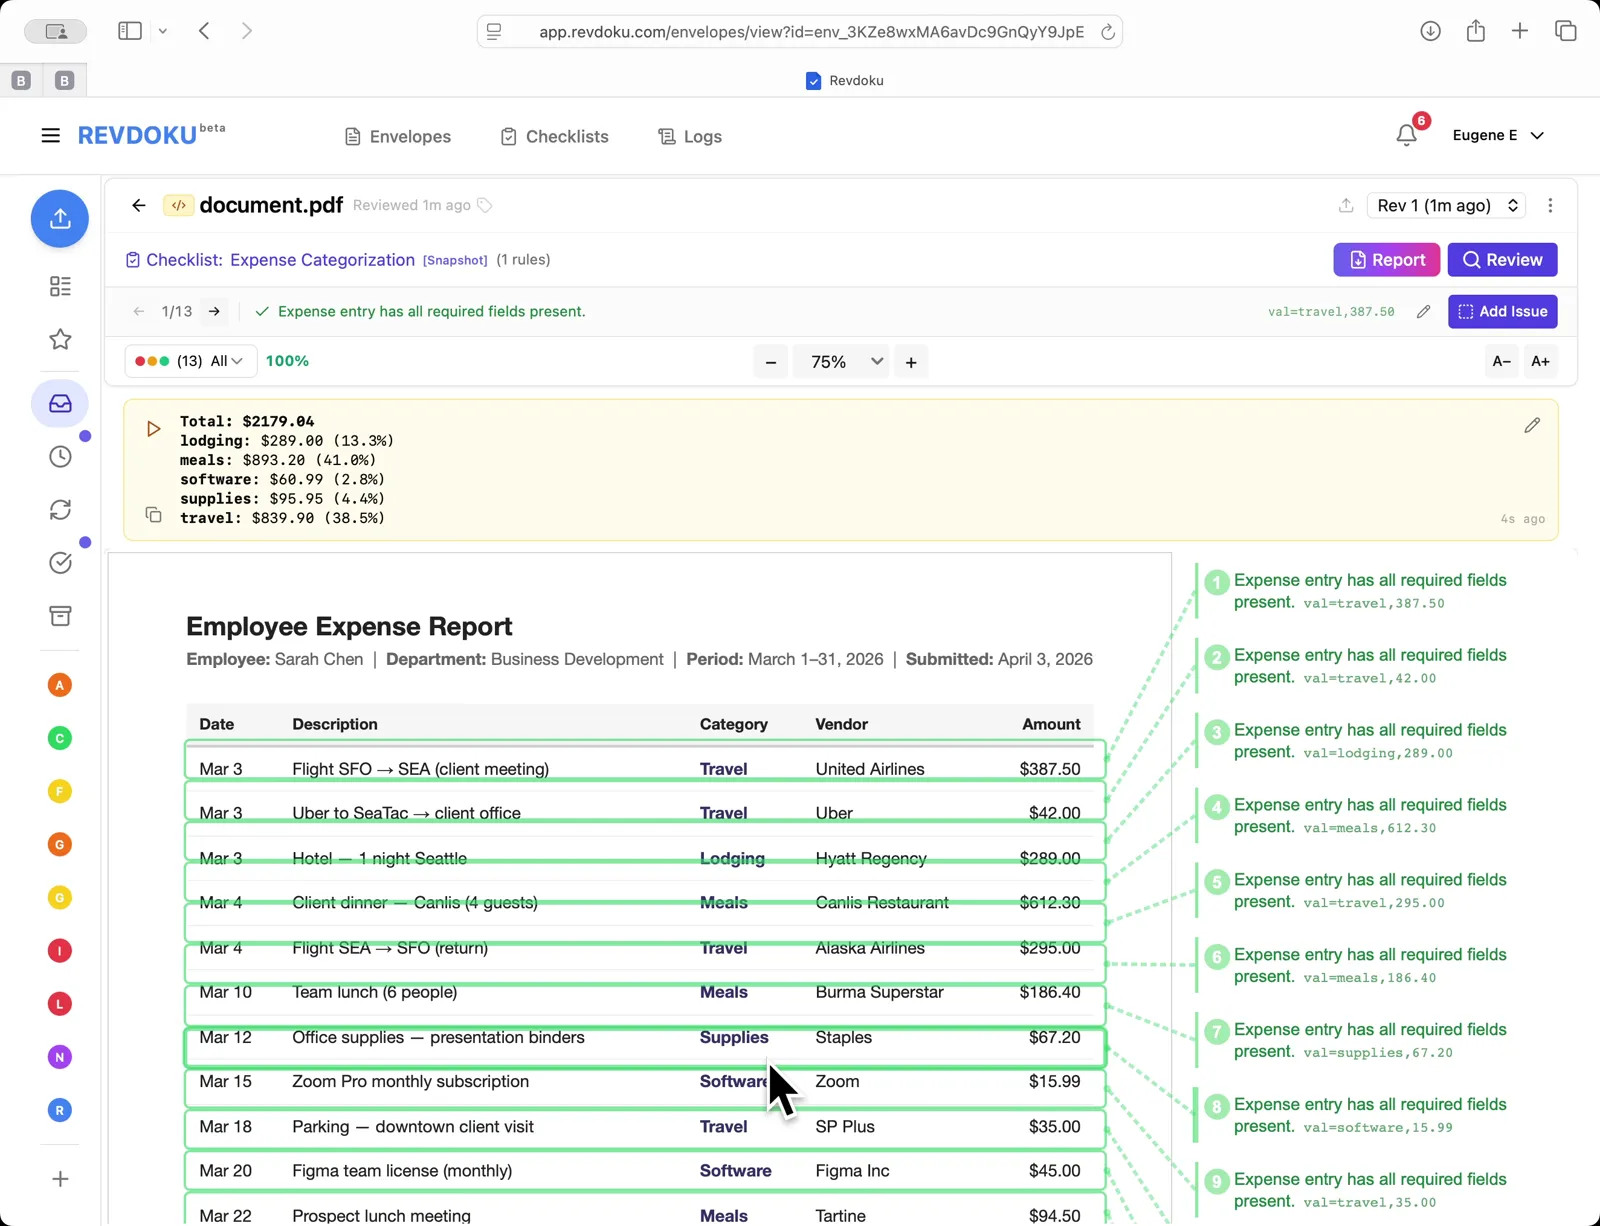Copy summary using the copy icon
Image resolution: width=1600 pixels, height=1226 pixels.
click(153, 514)
